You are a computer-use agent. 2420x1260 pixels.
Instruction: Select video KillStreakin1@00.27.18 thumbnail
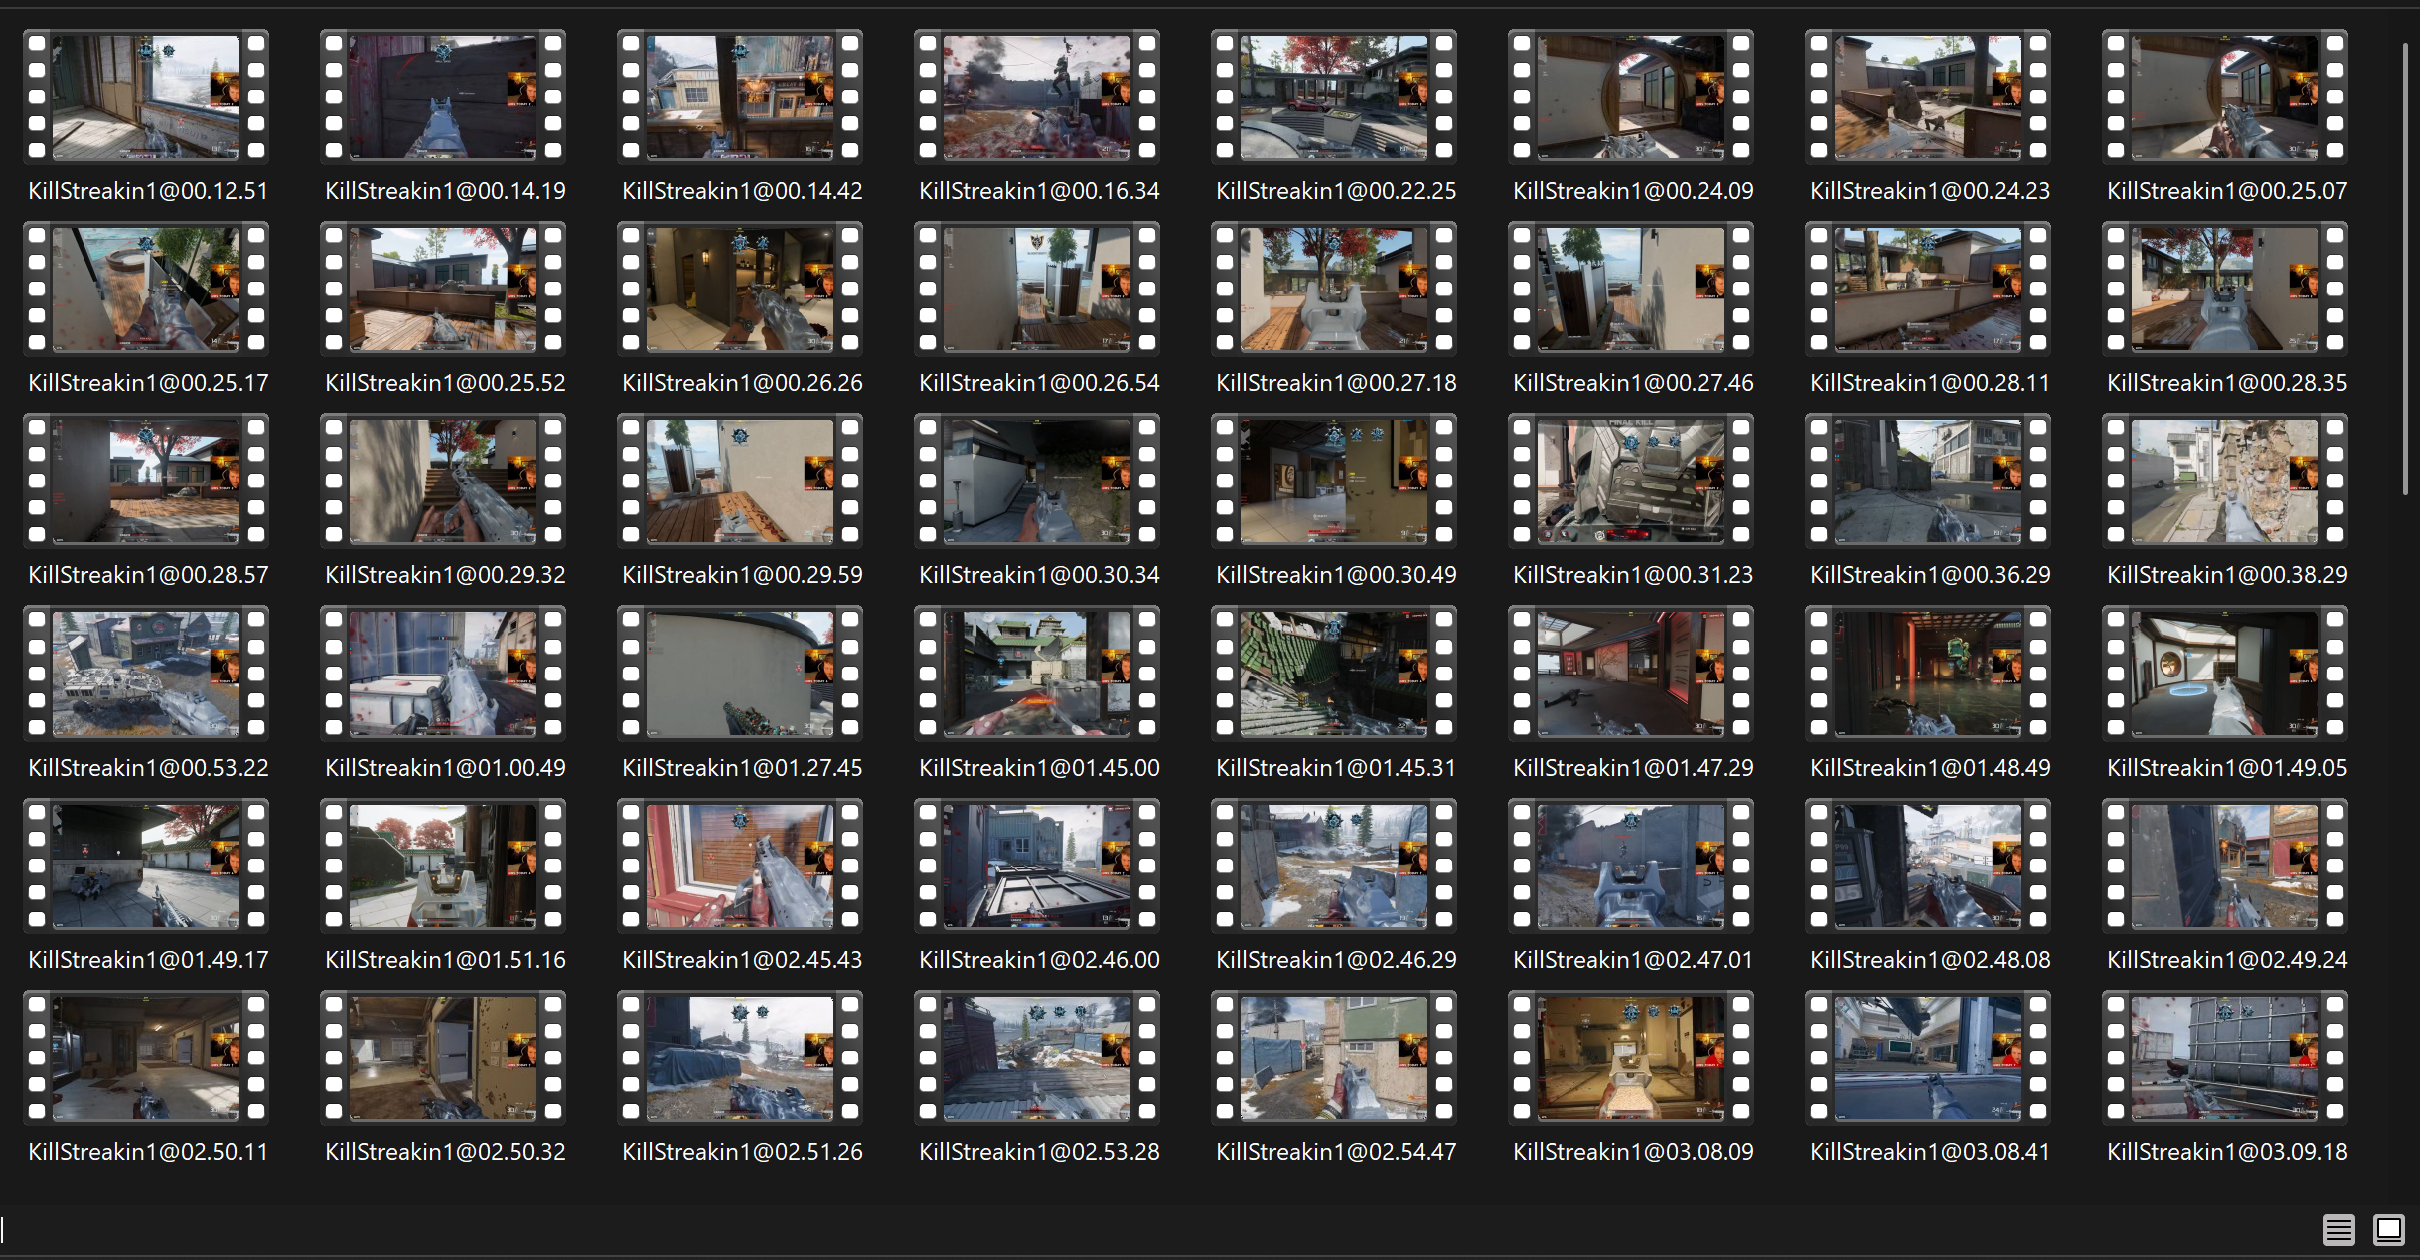pyautogui.click(x=1334, y=289)
